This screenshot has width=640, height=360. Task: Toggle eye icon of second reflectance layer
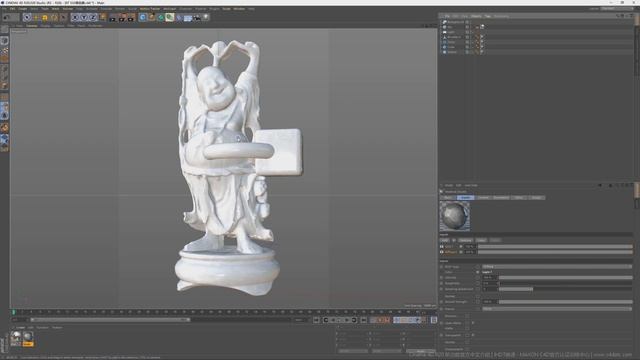click(x=442, y=252)
